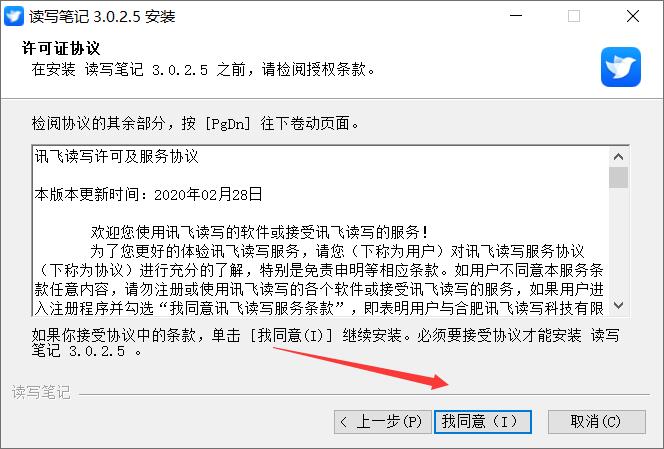Go back with the 上一步(P) button
The height and width of the screenshot is (449, 664).
tap(382, 421)
